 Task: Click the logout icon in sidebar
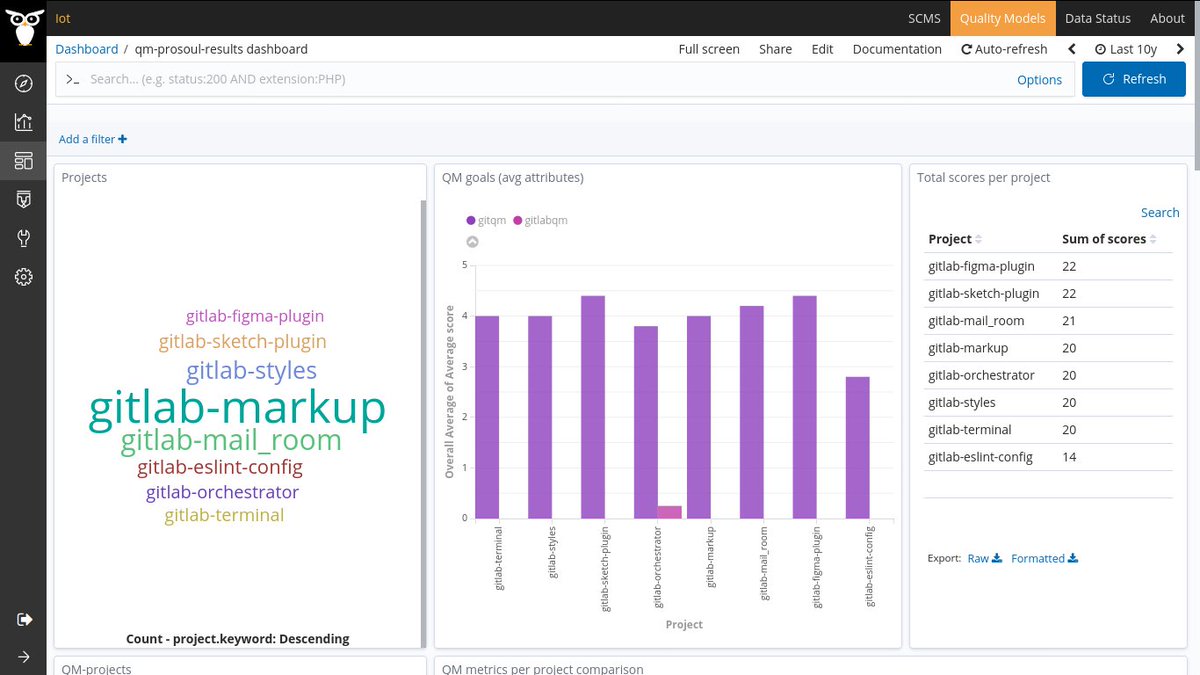[24, 619]
